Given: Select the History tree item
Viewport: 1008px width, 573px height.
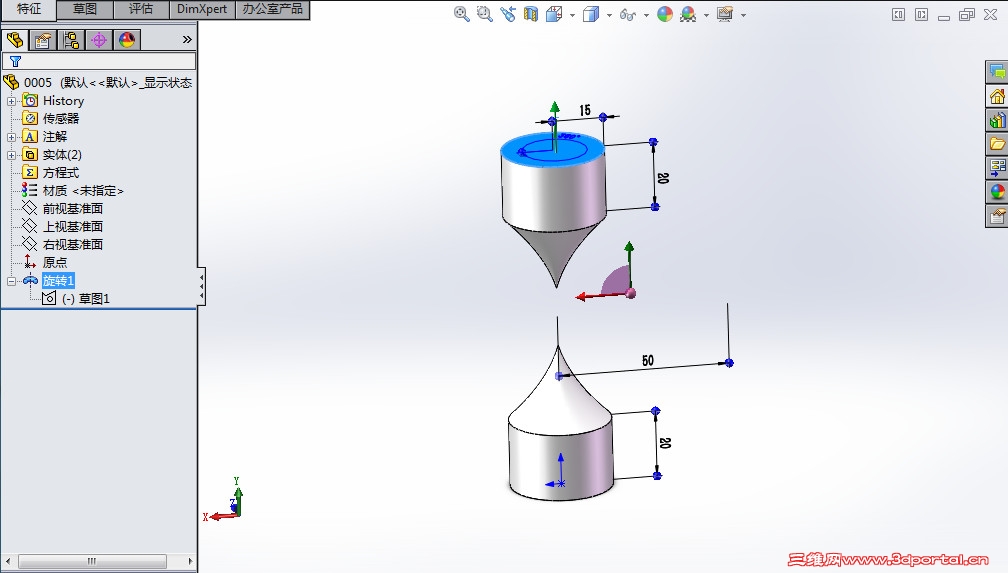Looking at the screenshot, I should point(63,101).
